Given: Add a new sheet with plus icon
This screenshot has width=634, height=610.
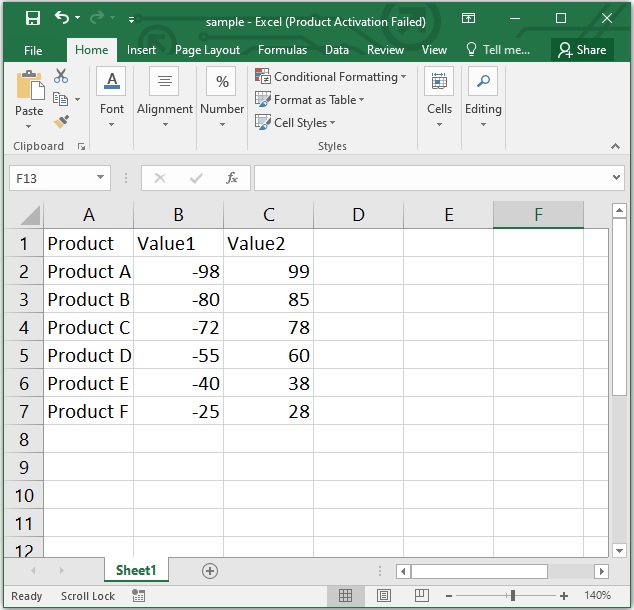Looking at the screenshot, I should coord(210,570).
